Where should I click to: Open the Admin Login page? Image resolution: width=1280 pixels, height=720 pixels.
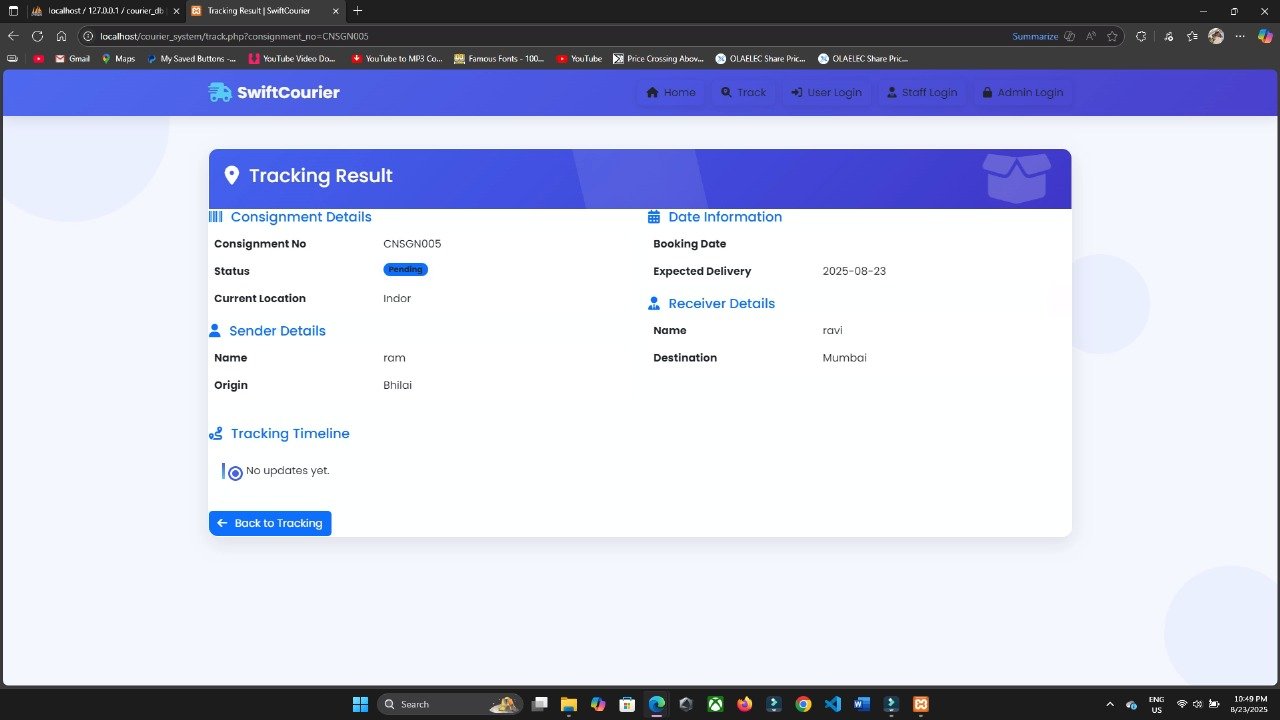1022,93
